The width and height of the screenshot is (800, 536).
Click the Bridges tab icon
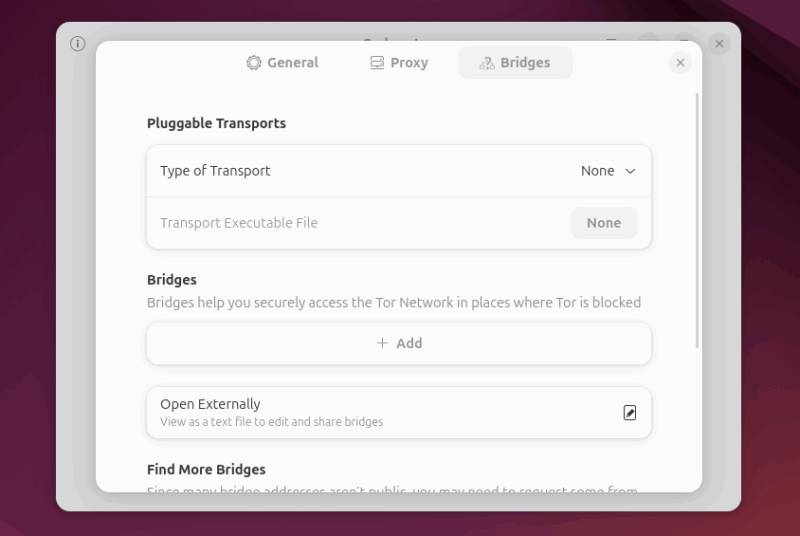(x=487, y=62)
